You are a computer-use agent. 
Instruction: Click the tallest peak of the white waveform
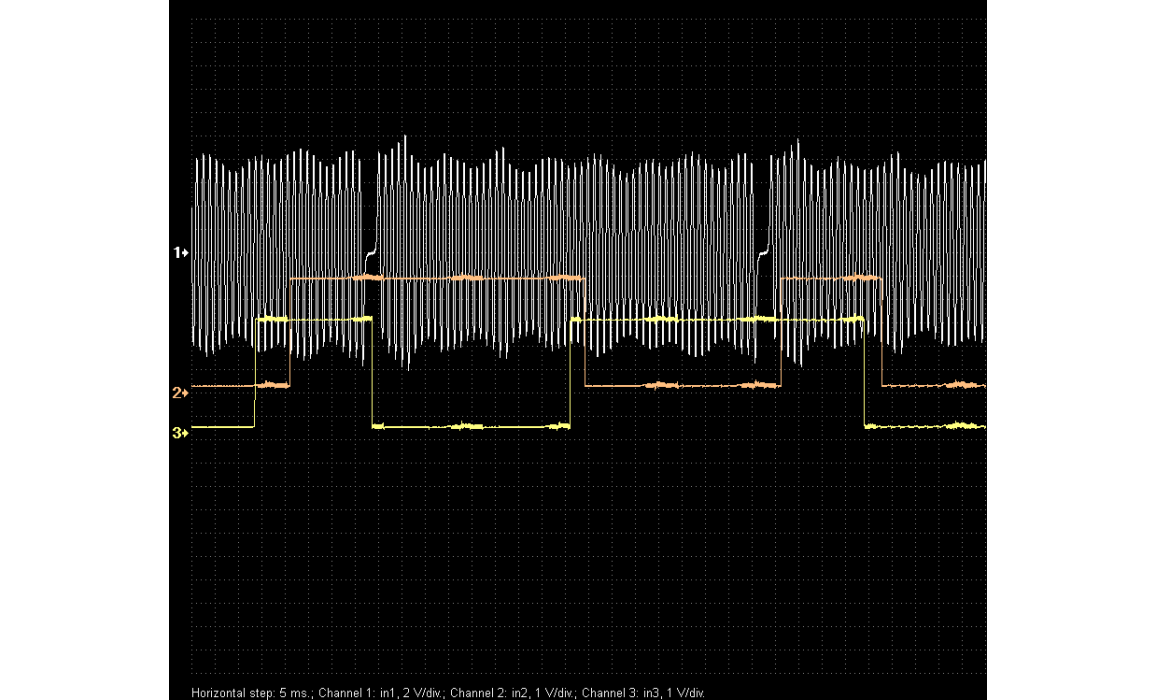pos(405,138)
